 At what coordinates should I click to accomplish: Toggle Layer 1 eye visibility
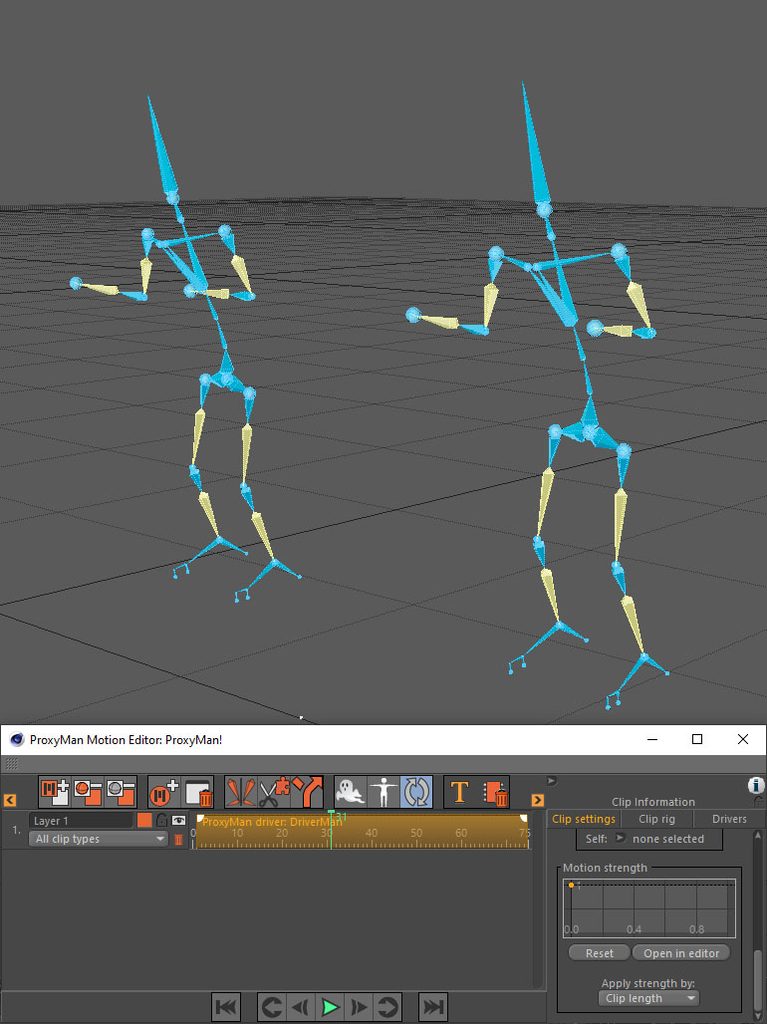(178, 820)
